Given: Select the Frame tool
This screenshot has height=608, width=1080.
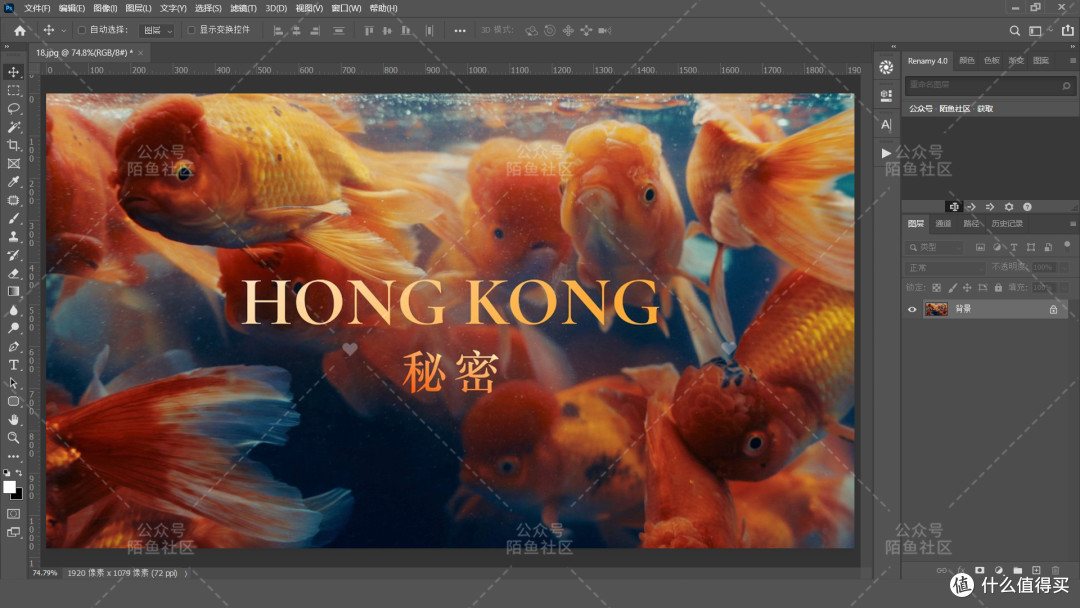Looking at the screenshot, I should coord(13,163).
